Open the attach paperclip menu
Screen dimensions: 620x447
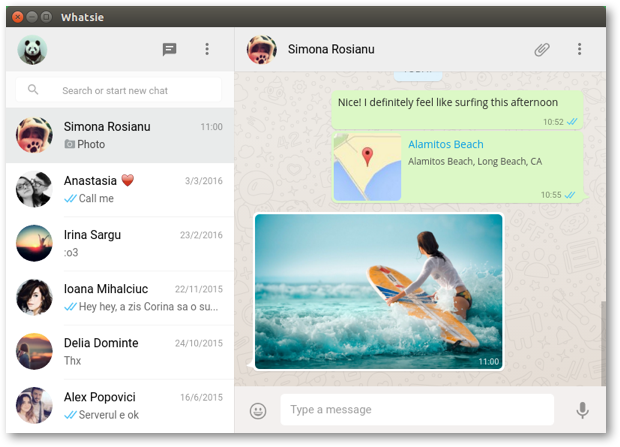[542, 49]
